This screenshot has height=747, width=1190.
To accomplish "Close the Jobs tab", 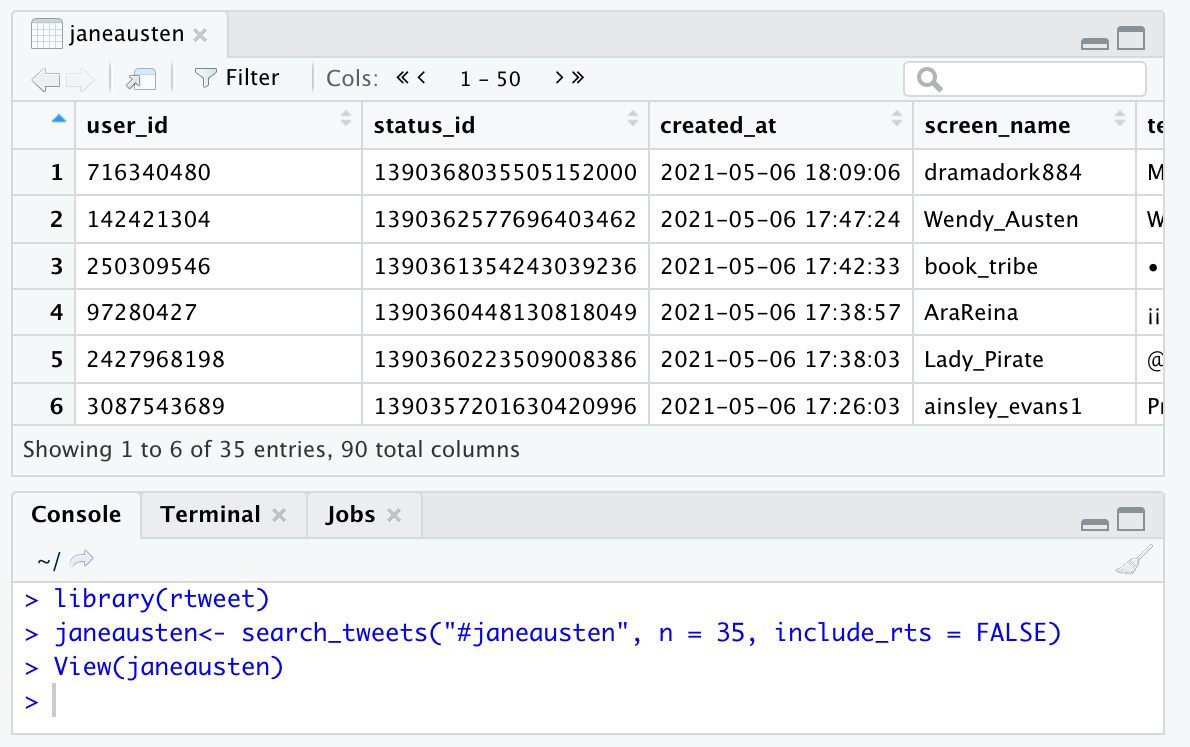I will coord(394,515).
